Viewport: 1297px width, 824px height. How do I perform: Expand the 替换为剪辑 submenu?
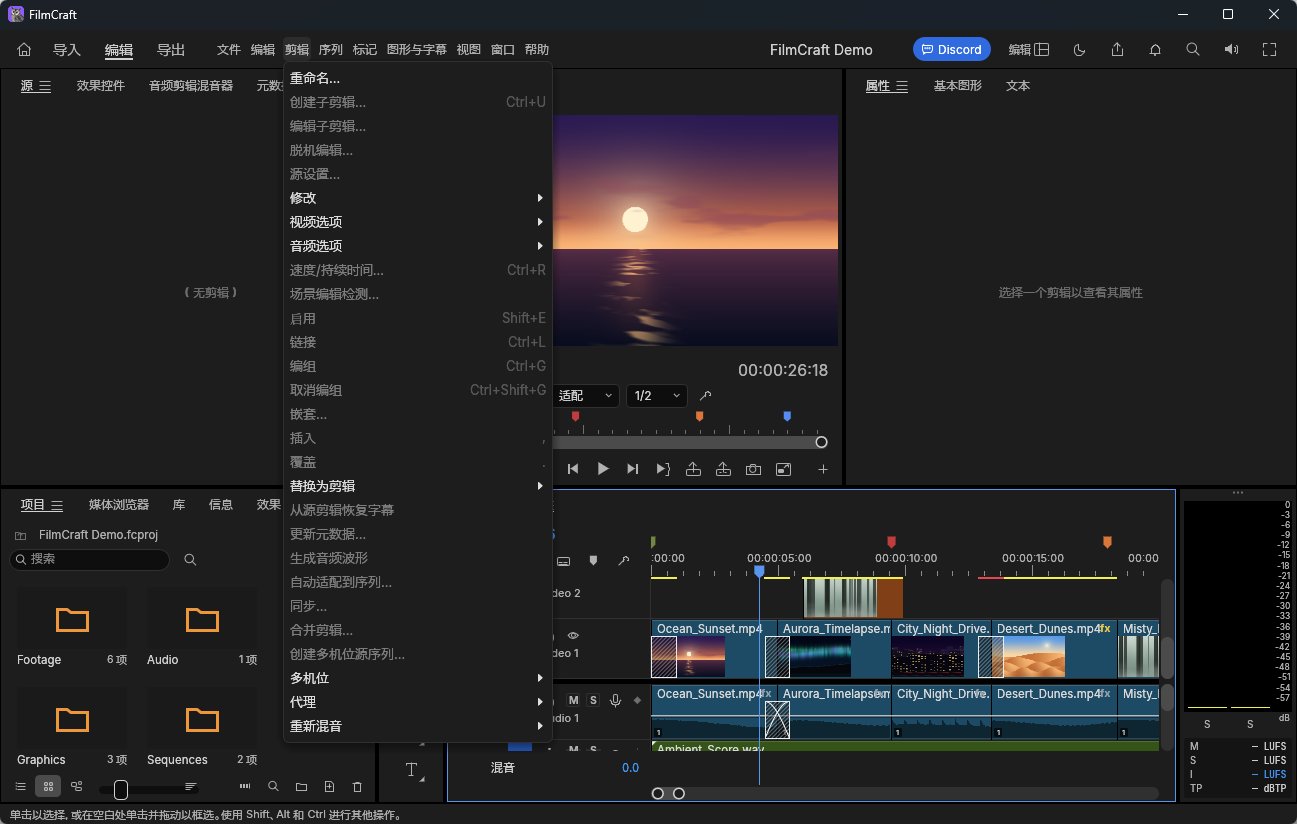(417, 486)
